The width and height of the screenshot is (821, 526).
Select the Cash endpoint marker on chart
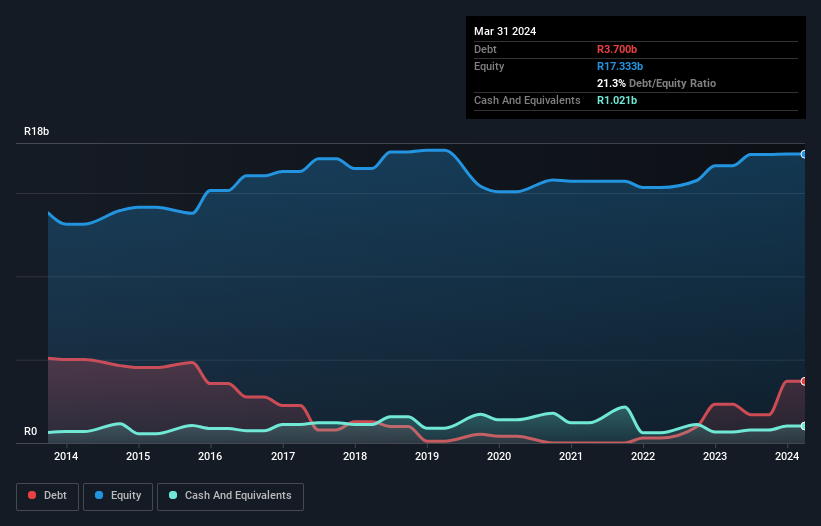pyautogui.click(x=804, y=426)
